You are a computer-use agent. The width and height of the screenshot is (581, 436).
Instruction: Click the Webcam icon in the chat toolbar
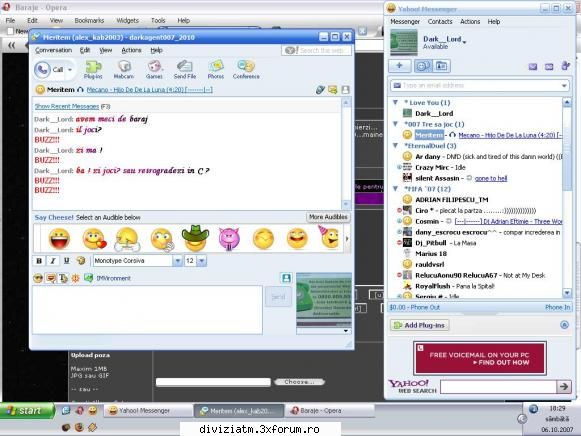pyautogui.click(x=124, y=69)
